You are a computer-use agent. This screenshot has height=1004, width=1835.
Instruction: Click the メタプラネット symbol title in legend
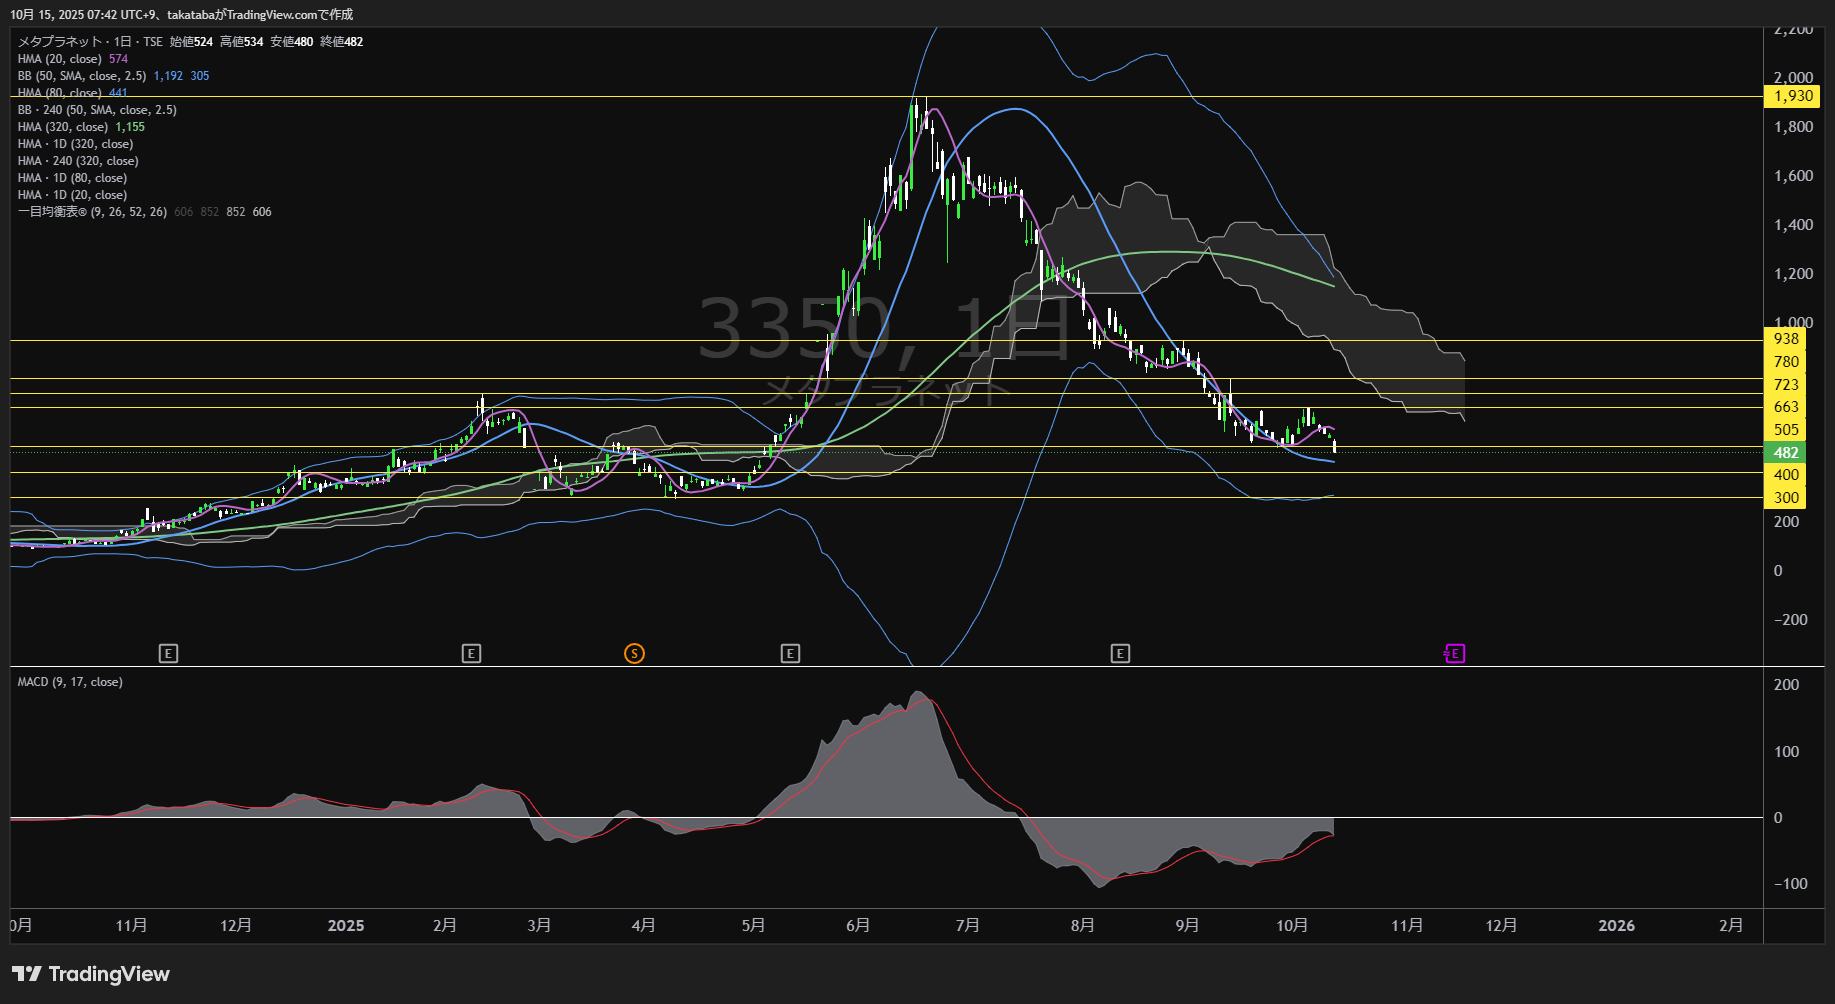60,42
